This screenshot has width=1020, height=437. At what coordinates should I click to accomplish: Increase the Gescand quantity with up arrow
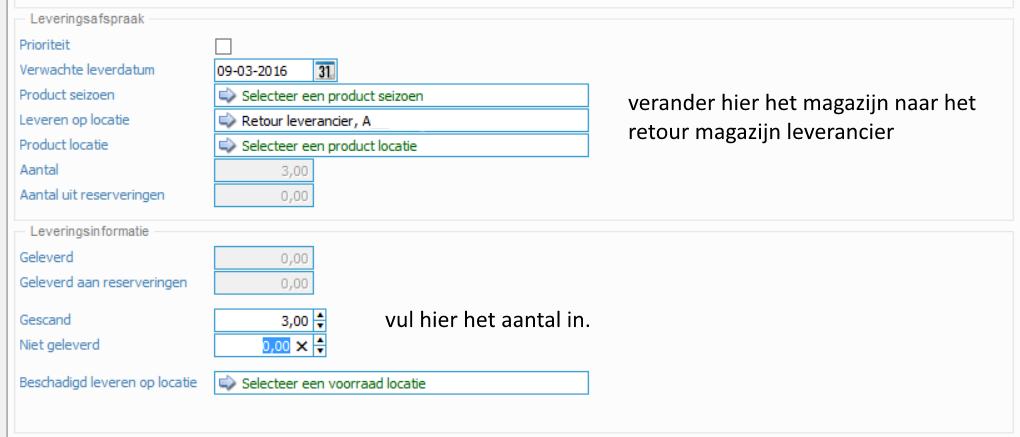pos(320,316)
